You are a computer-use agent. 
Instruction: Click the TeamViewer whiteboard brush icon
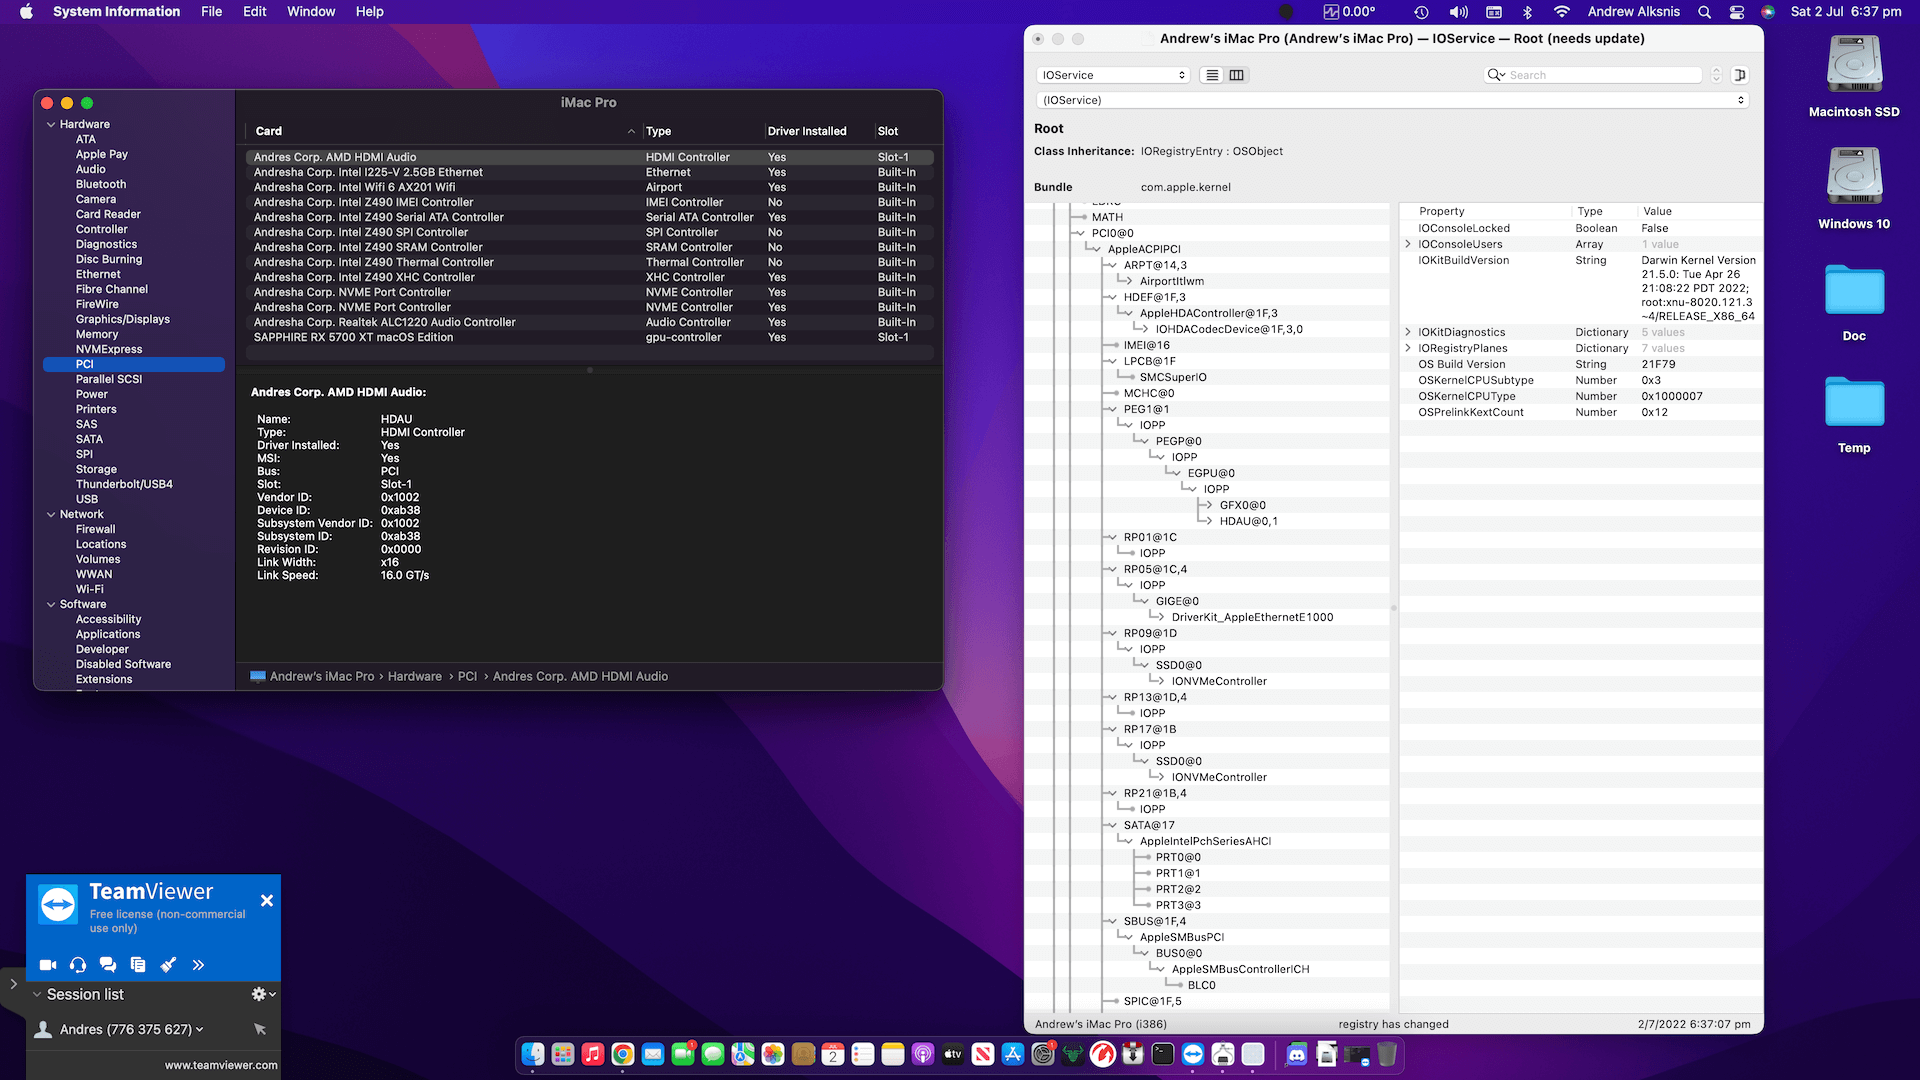click(168, 965)
